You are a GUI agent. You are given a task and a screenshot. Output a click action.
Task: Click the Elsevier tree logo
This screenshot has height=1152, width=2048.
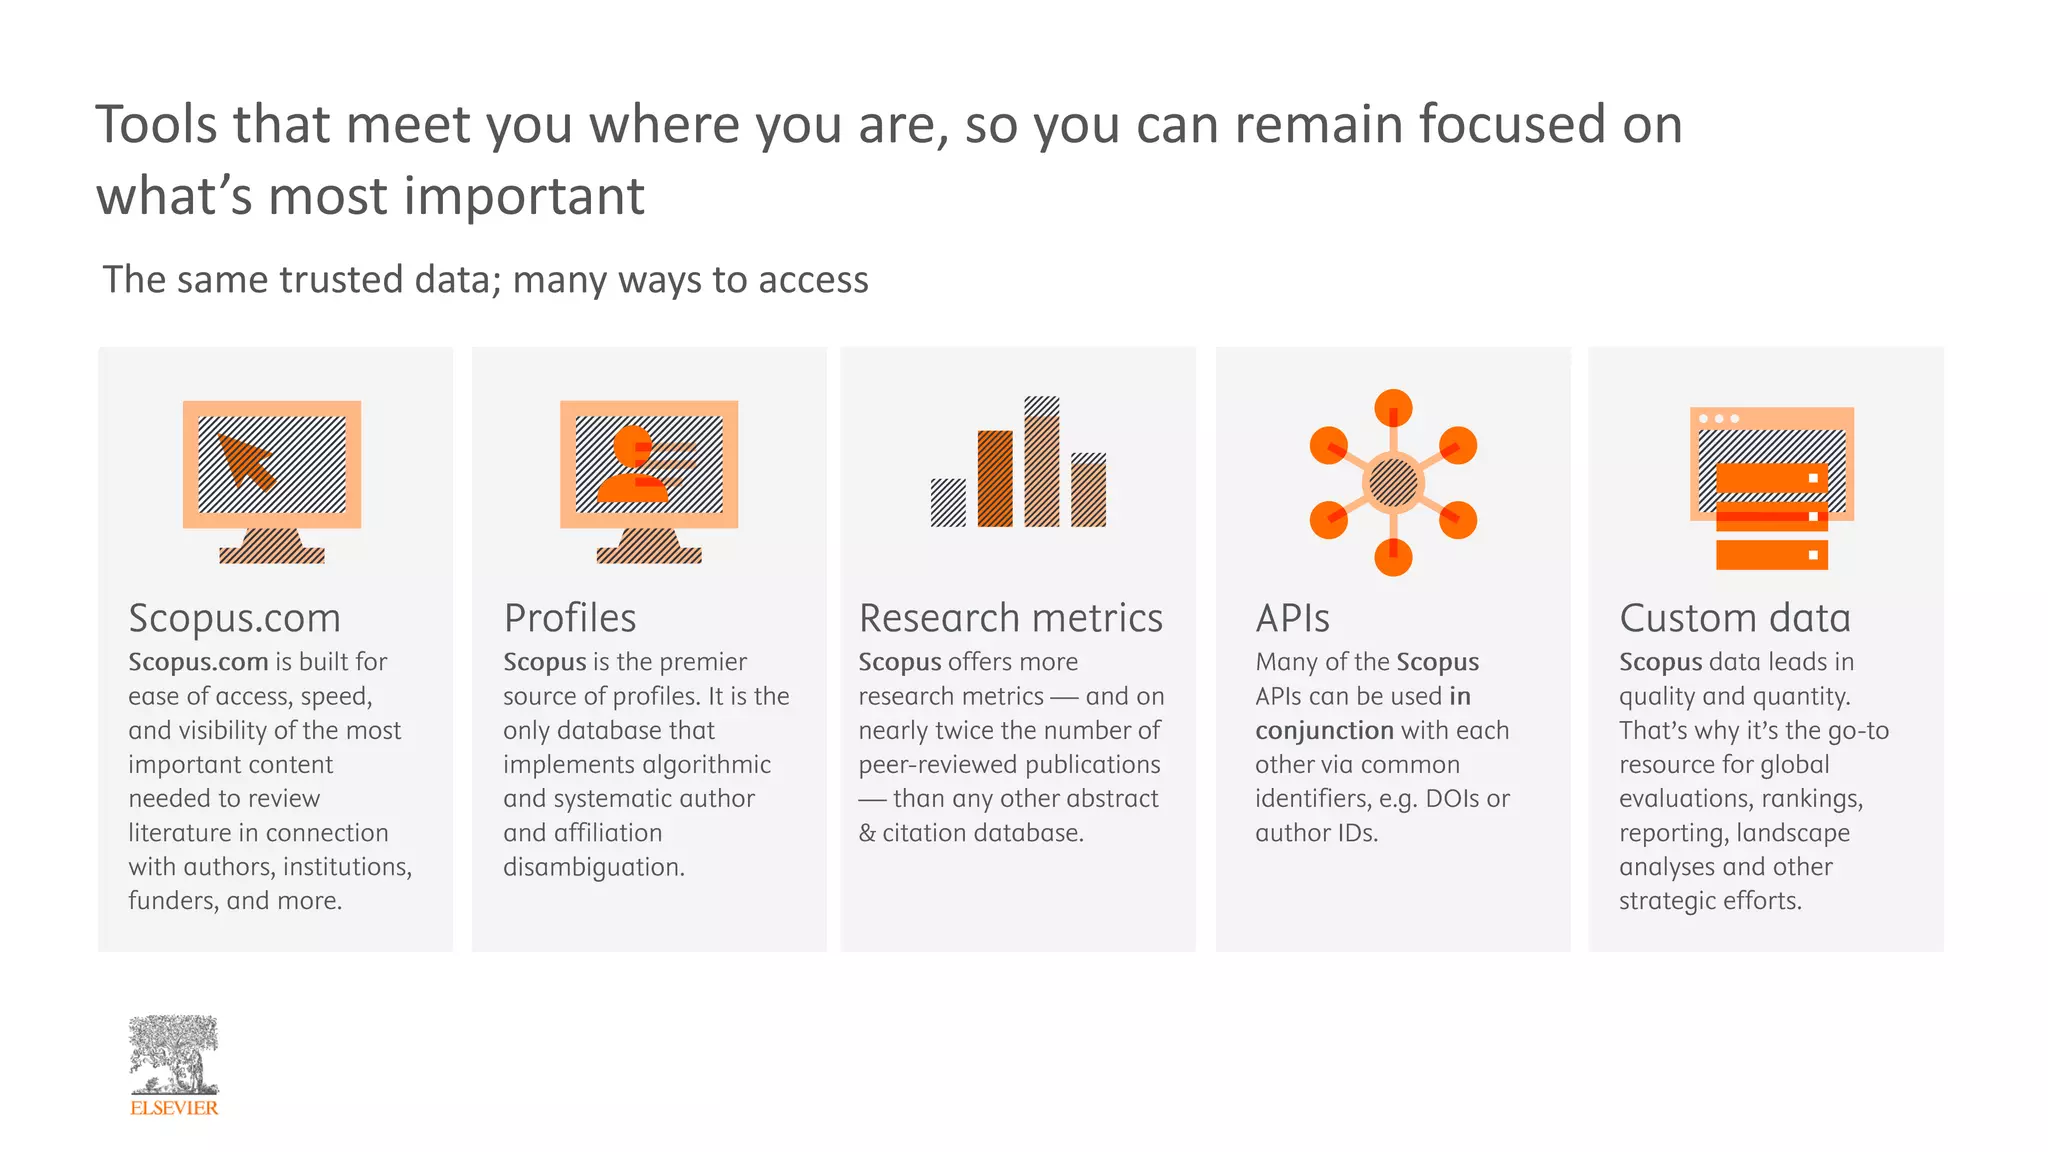pos(174,1055)
